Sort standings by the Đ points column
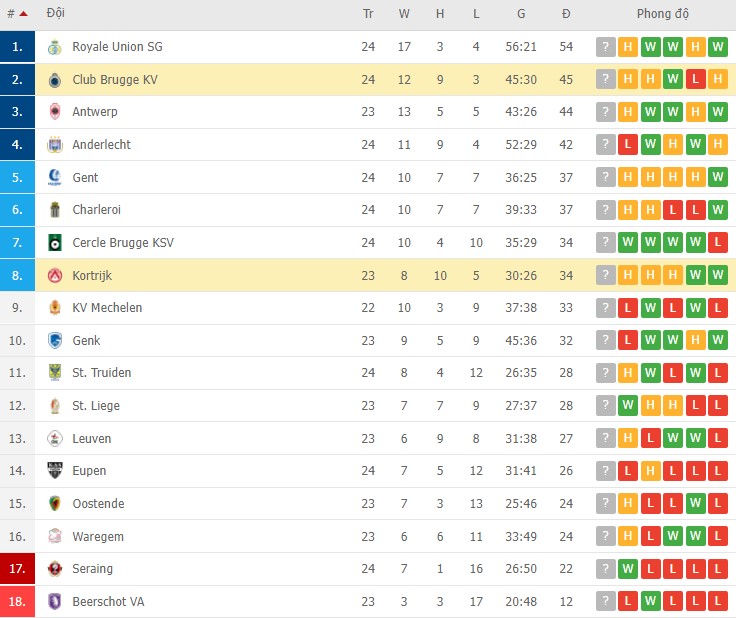Screen dimensions: 736x618 pyautogui.click(x=566, y=14)
